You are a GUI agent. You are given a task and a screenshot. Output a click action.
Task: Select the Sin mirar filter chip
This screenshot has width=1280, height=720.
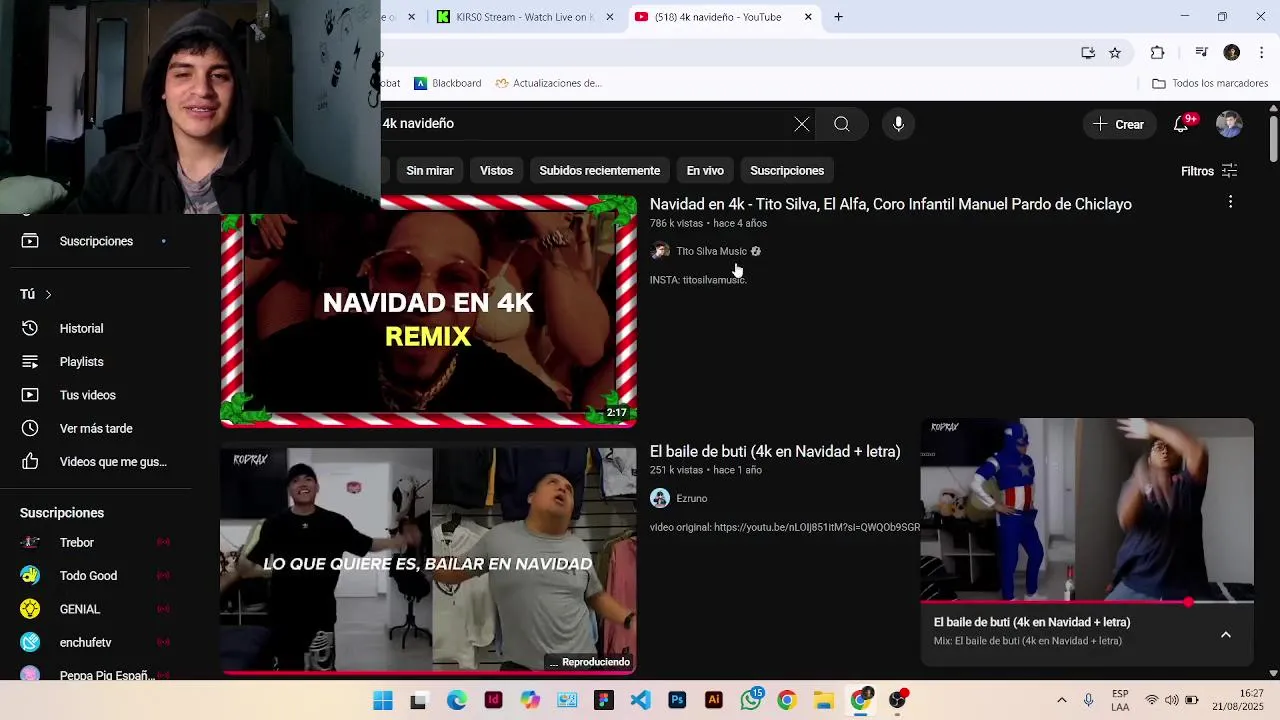click(x=430, y=171)
